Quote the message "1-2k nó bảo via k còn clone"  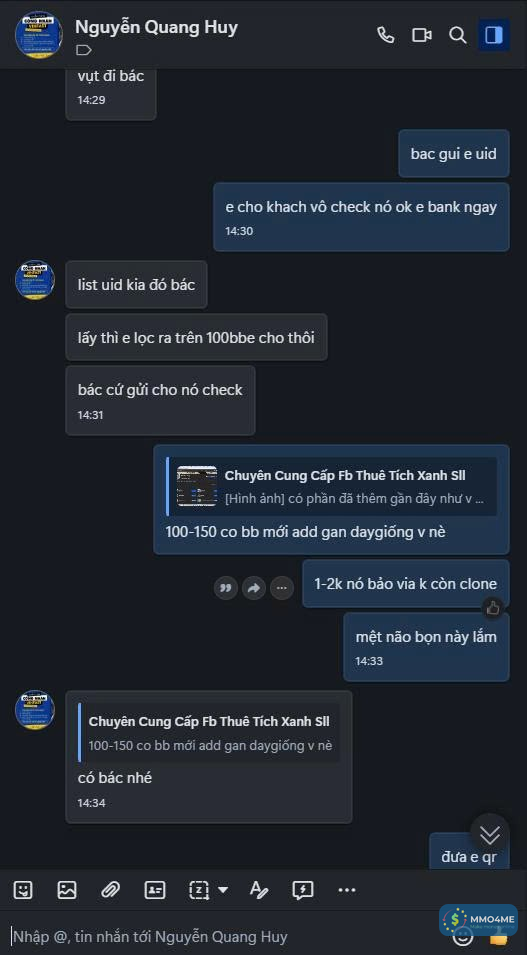point(225,588)
